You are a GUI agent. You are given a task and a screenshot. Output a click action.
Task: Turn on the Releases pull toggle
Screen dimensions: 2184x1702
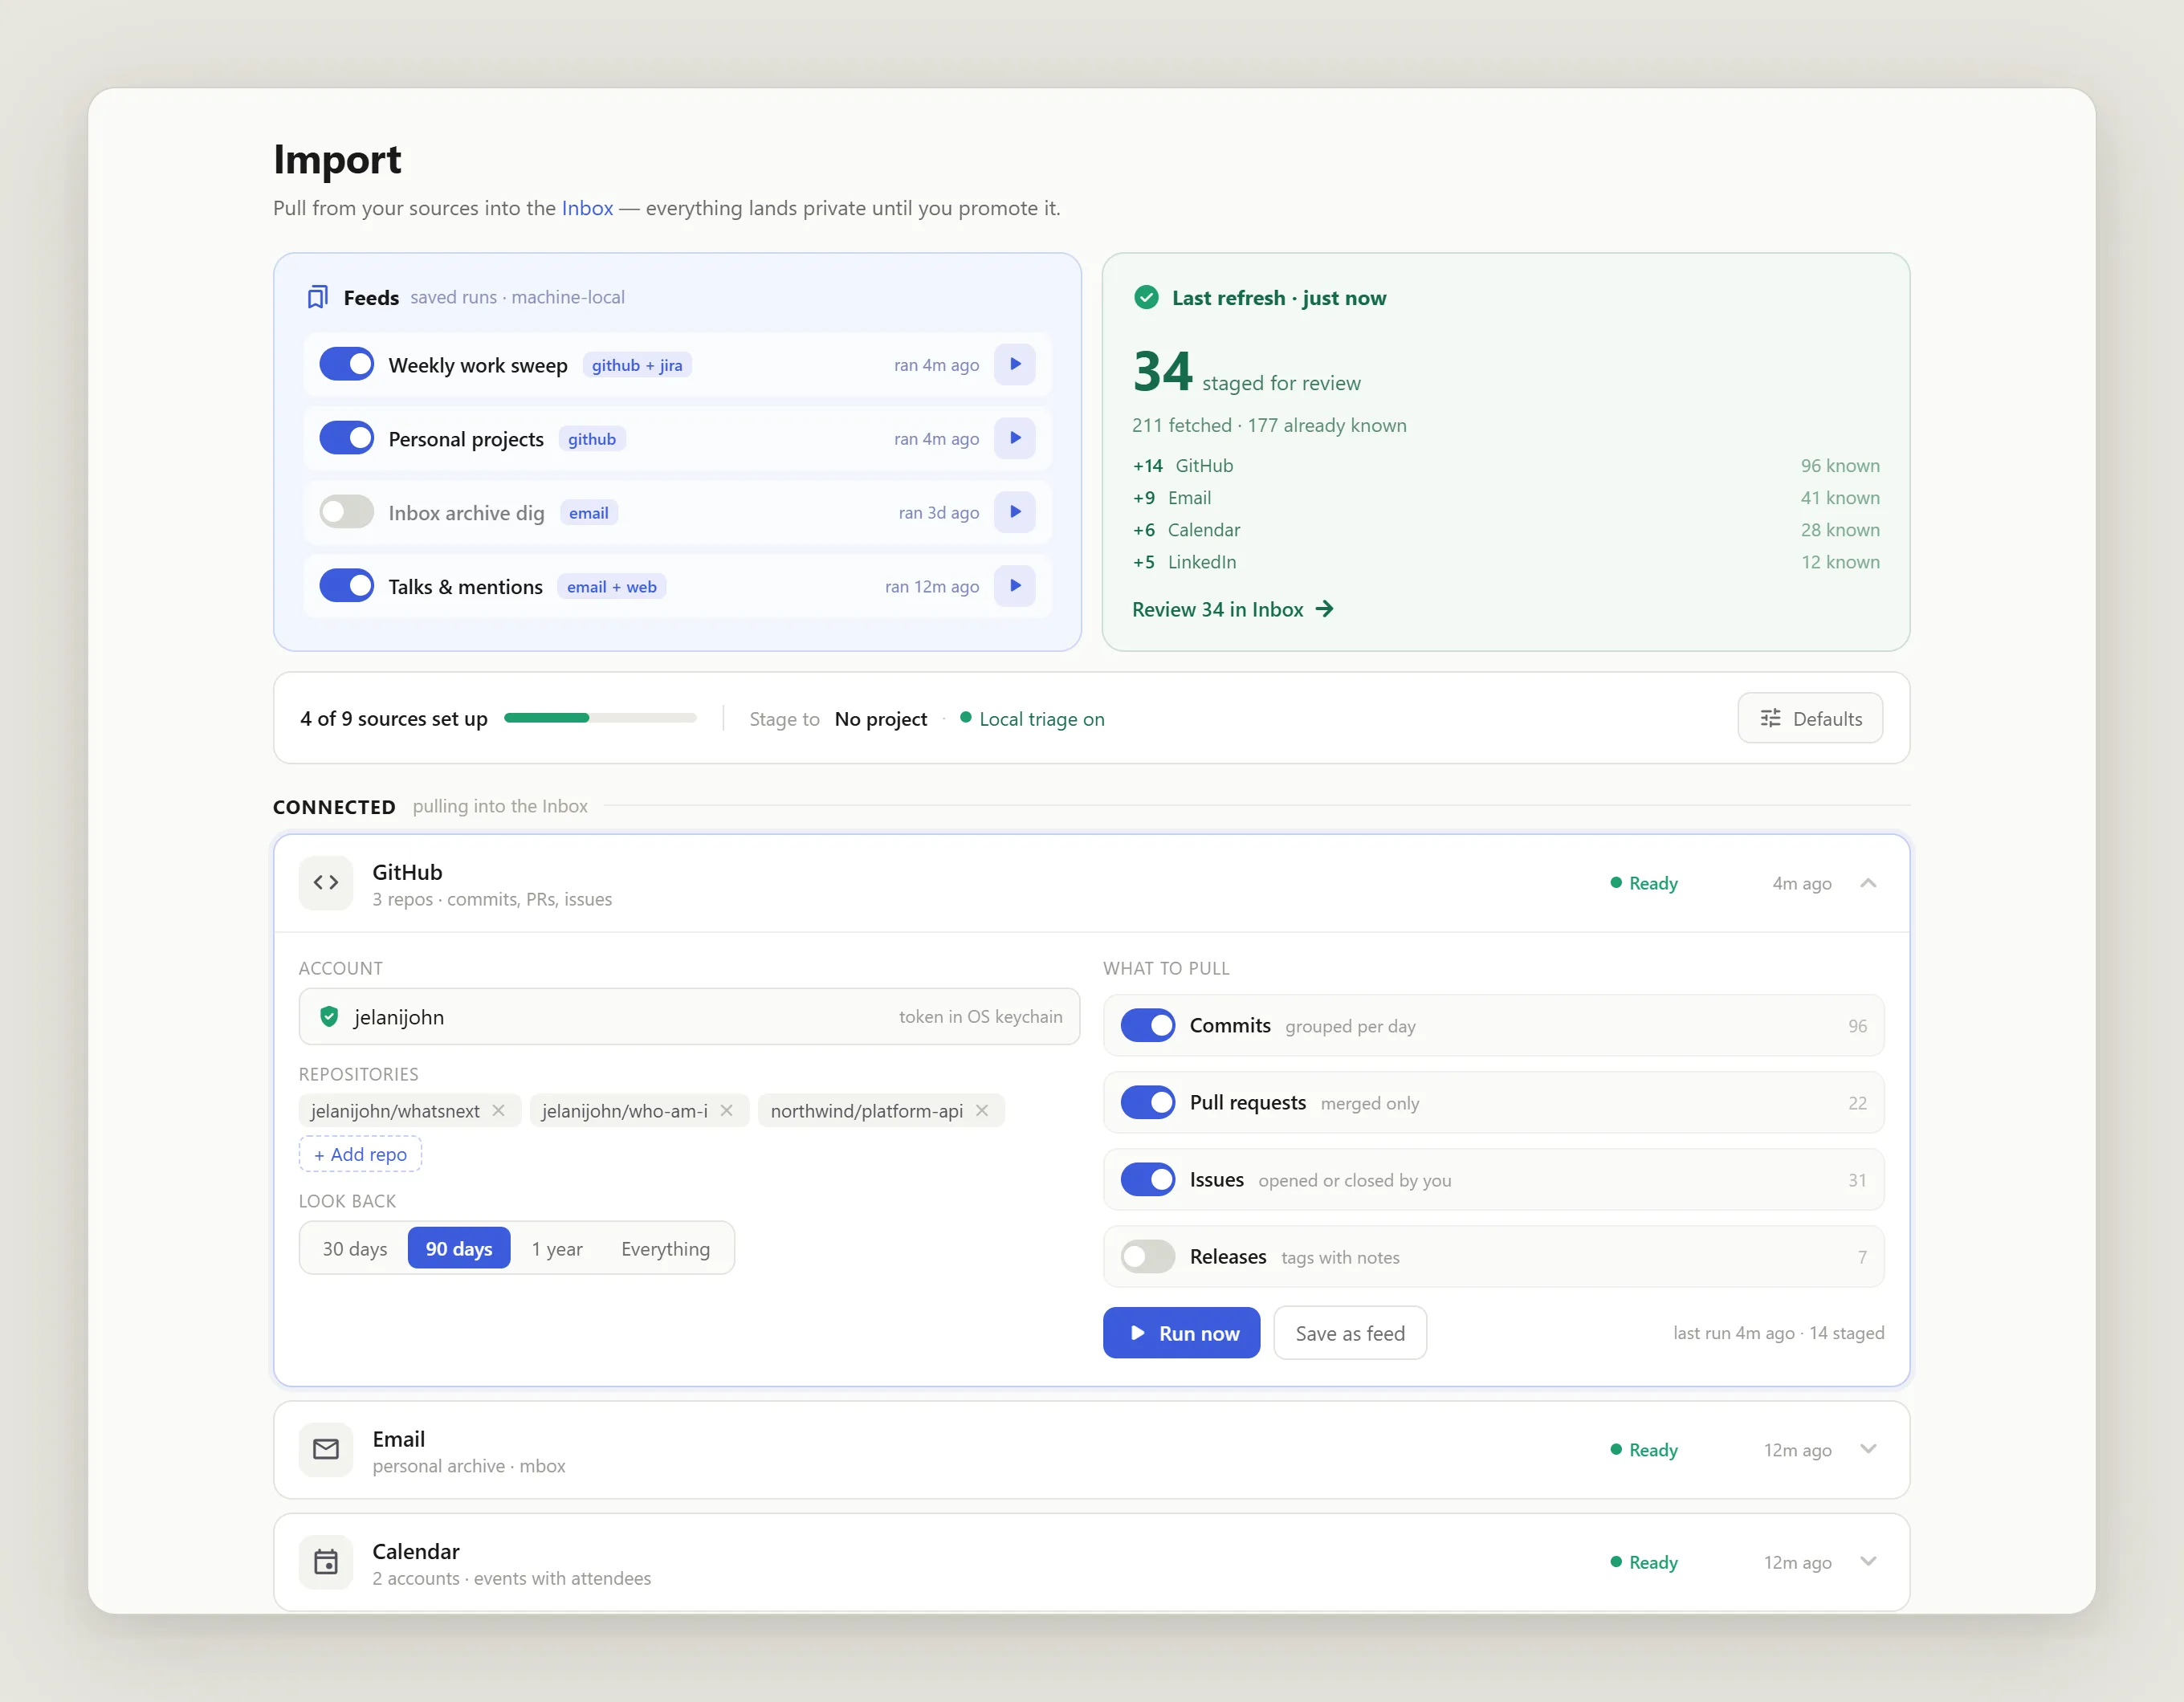[x=1148, y=1257]
